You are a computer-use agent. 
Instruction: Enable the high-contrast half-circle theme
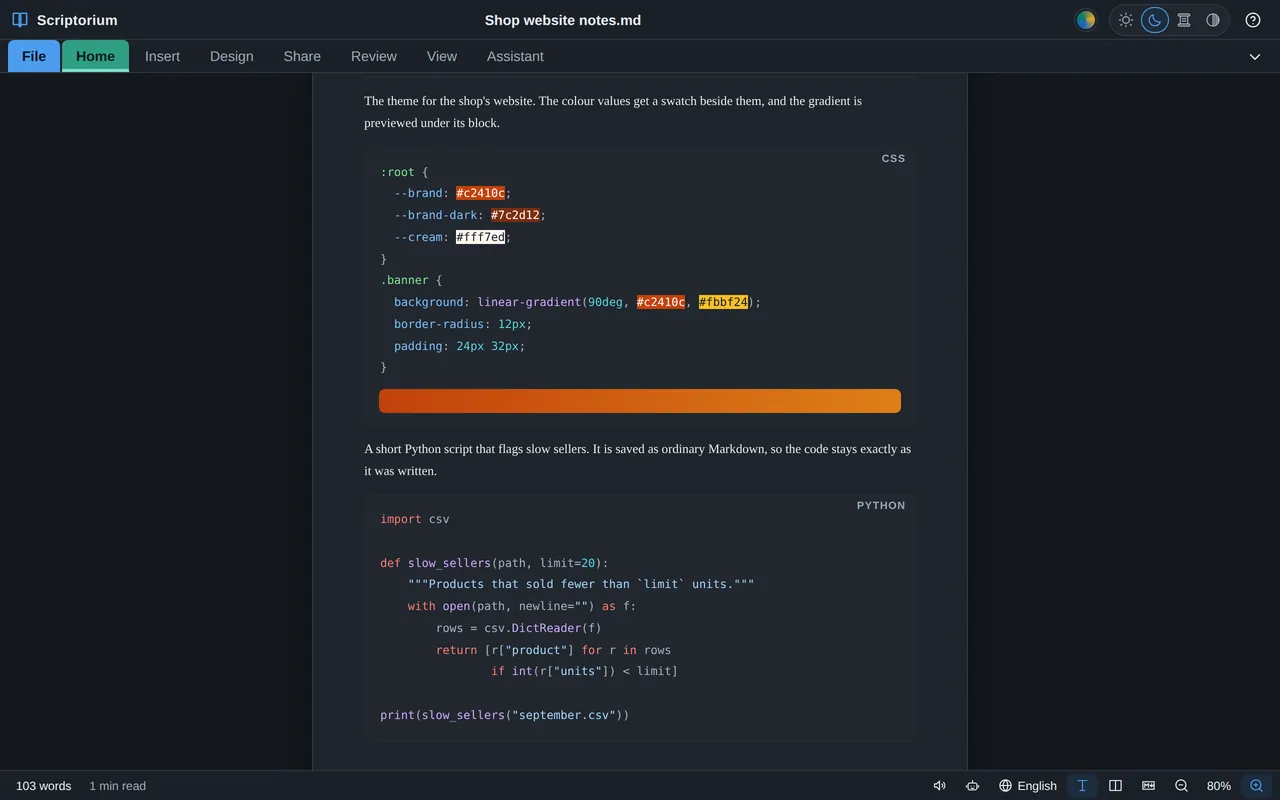coord(1213,20)
